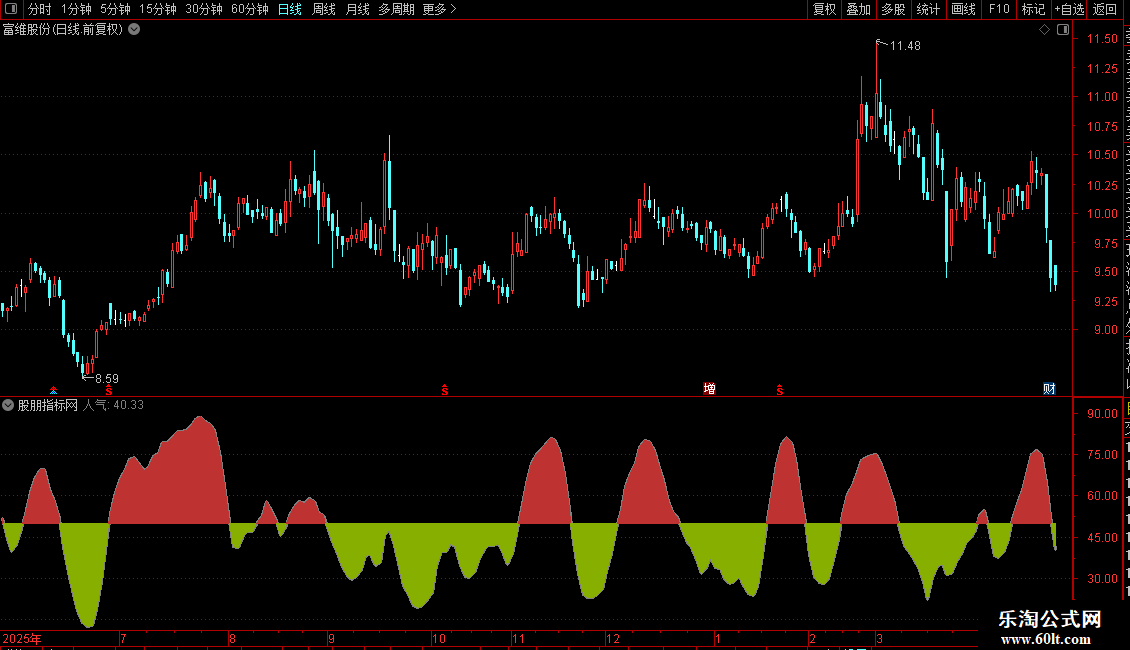Click the S marker near the 8.59 low
The image size is (1130, 650).
(109, 390)
